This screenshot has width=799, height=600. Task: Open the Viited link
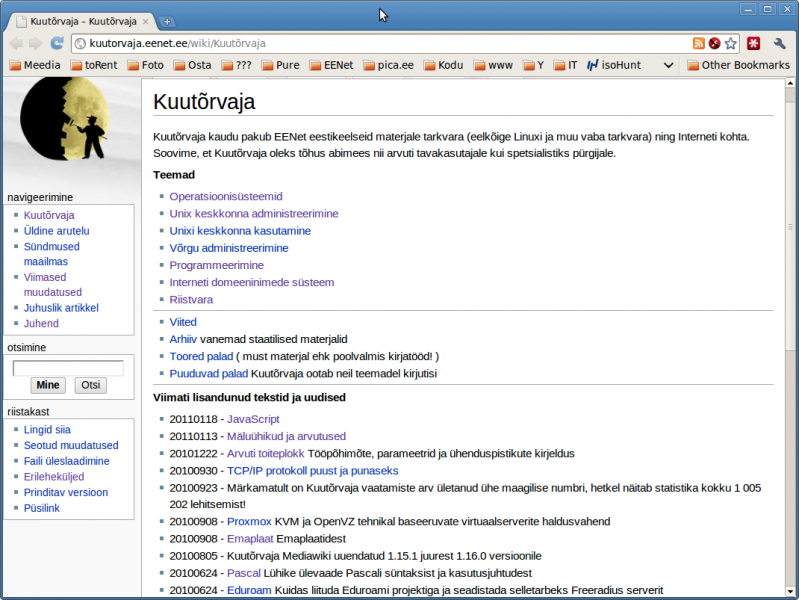(183, 322)
